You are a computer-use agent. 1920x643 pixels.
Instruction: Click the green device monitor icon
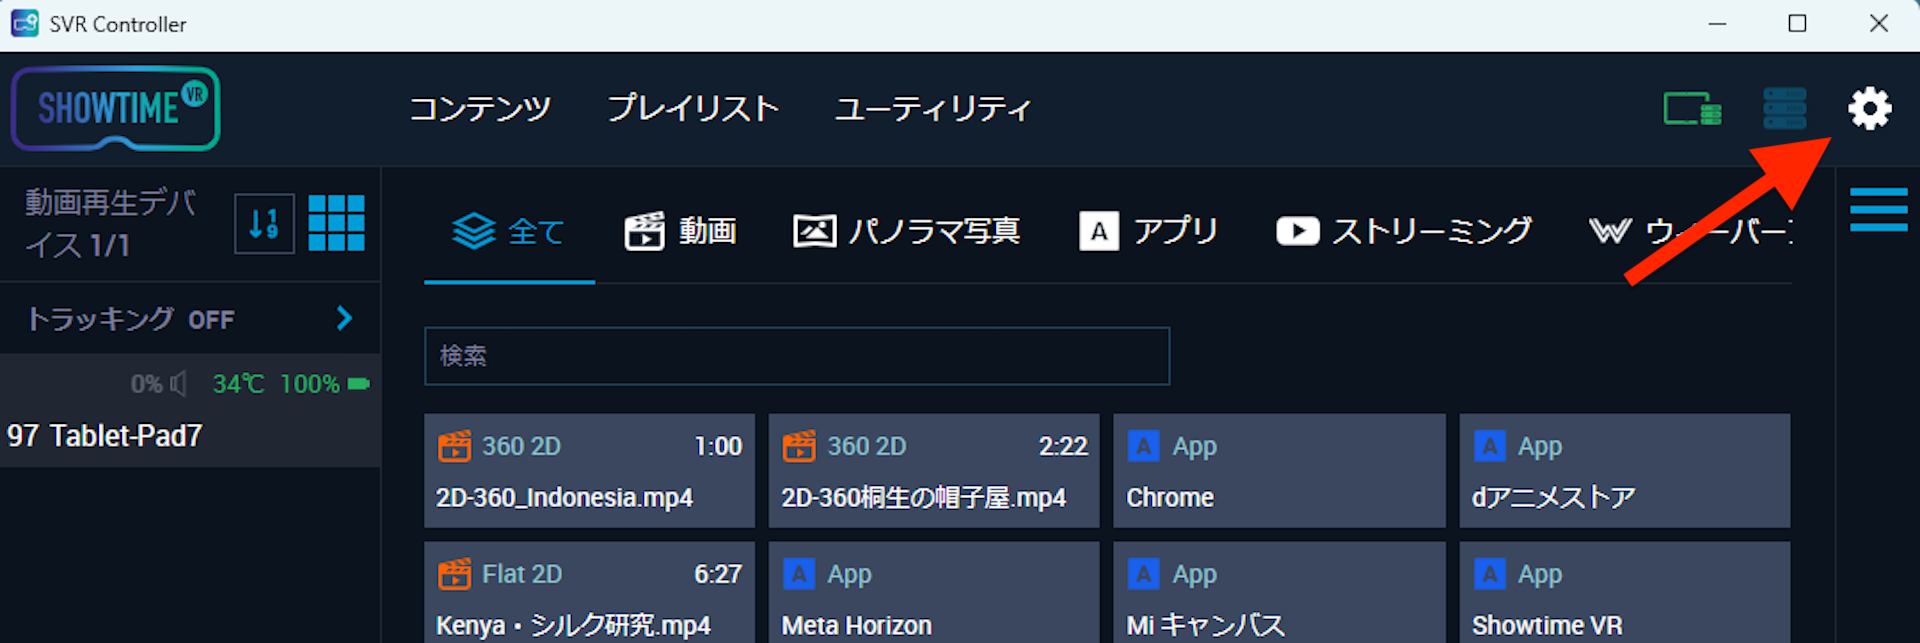pyautogui.click(x=1692, y=108)
